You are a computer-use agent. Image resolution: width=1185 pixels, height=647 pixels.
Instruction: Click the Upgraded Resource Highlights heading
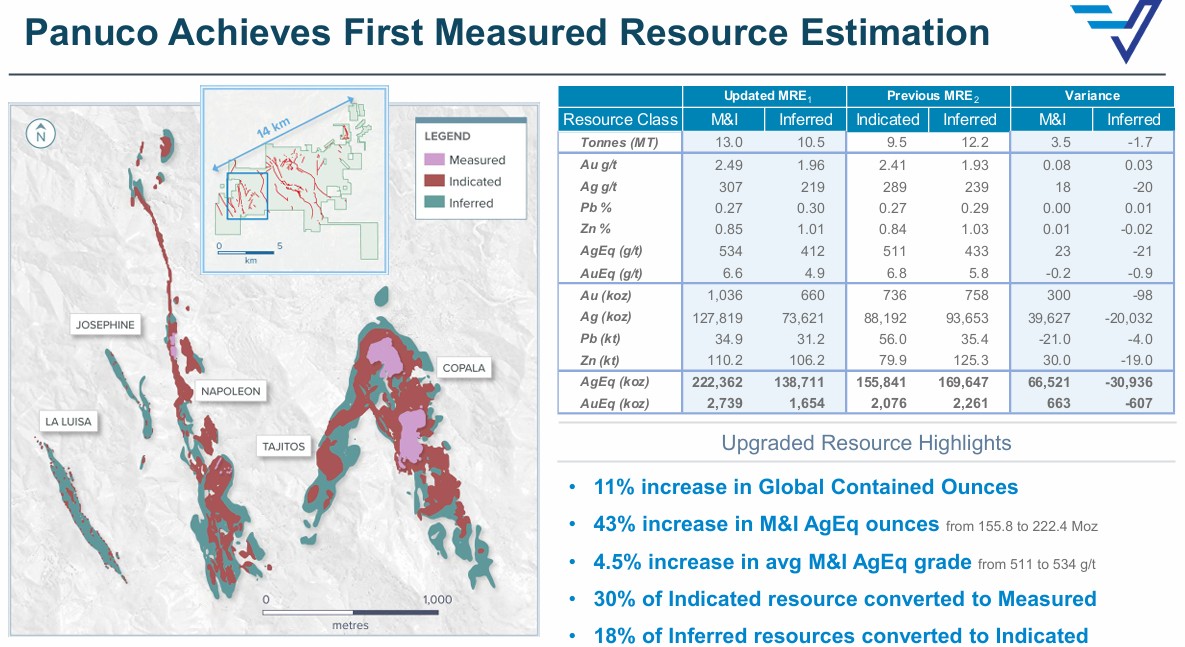(866, 443)
